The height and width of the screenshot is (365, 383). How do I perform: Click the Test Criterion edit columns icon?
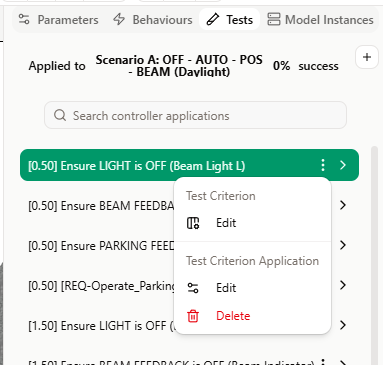(x=193, y=223)
